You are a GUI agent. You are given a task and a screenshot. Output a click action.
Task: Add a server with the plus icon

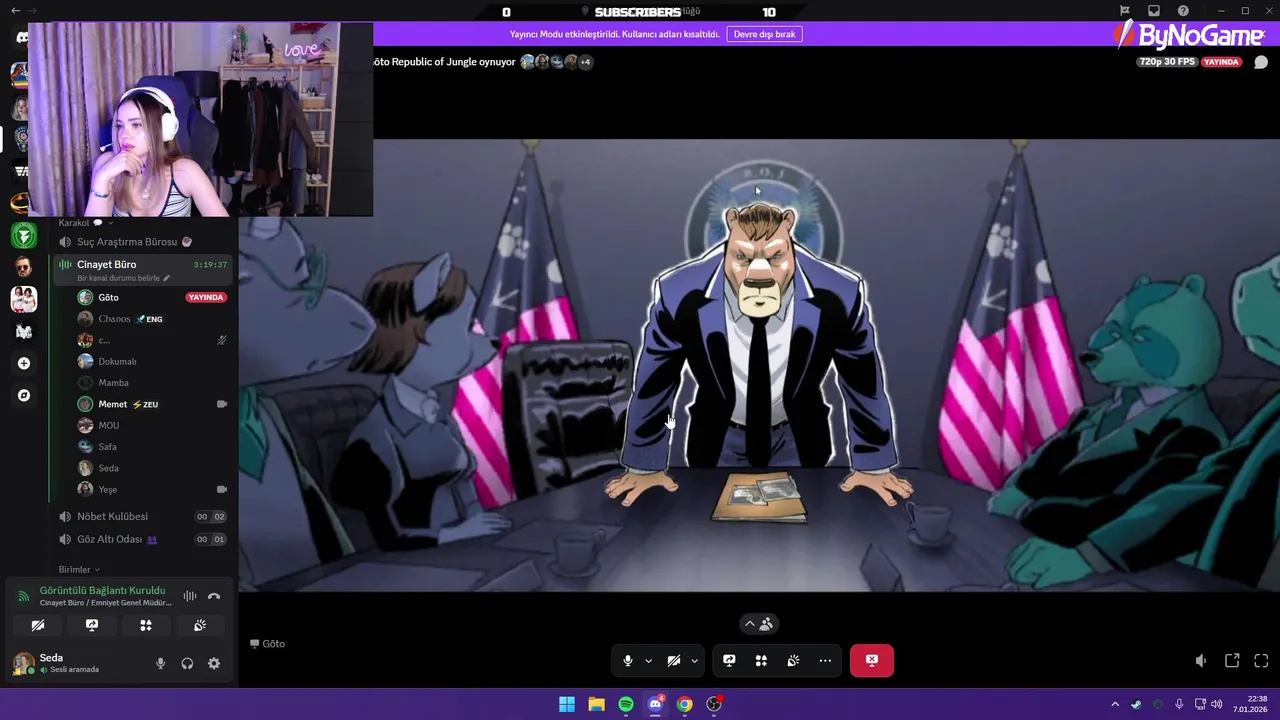[x=24, y=364]
